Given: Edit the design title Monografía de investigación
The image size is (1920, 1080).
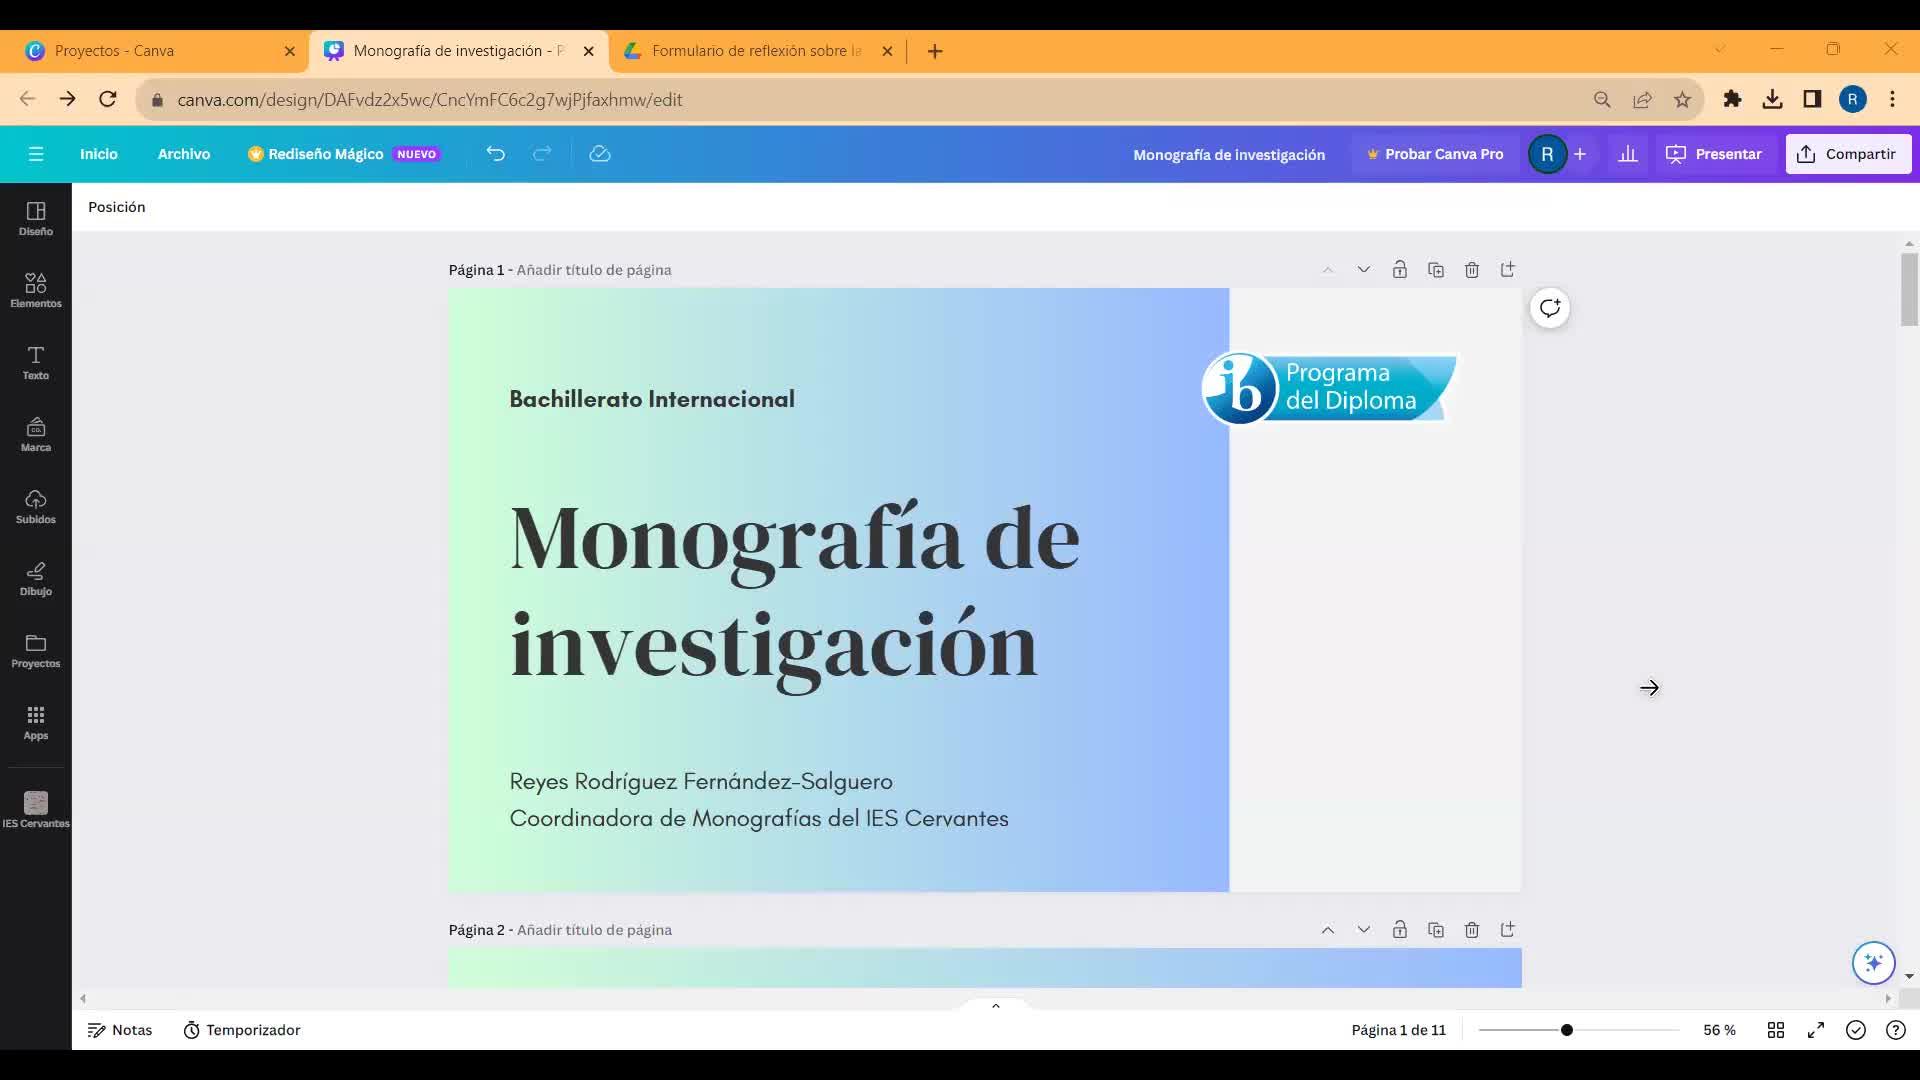Looking at the screenshot, I should (x=1229, y=155).
